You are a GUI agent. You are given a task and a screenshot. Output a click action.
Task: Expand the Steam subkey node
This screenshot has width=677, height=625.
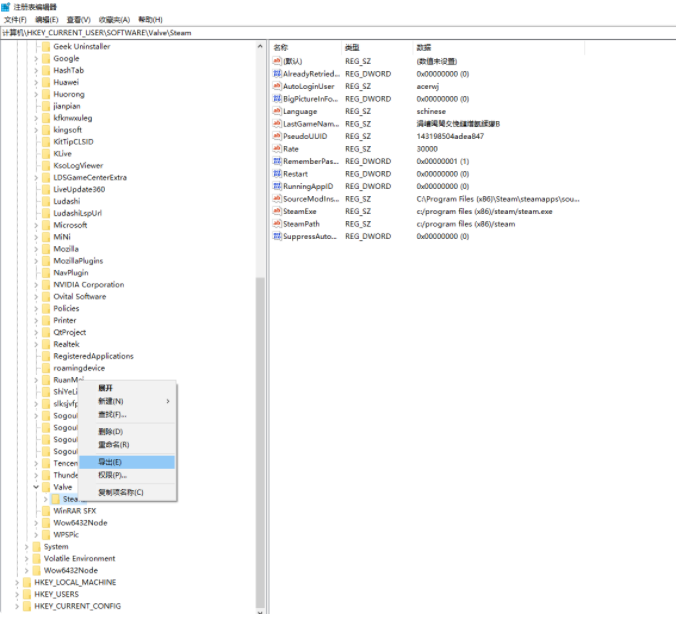tap(46, 499)
